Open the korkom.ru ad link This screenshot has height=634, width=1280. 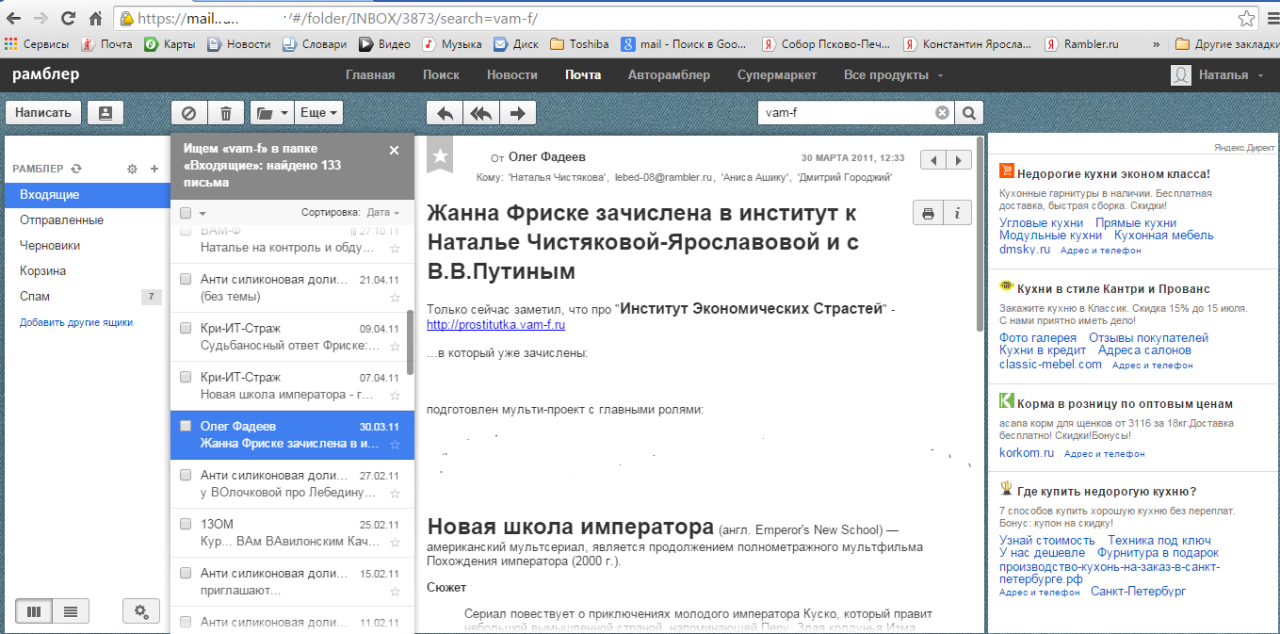point(1026,452)
